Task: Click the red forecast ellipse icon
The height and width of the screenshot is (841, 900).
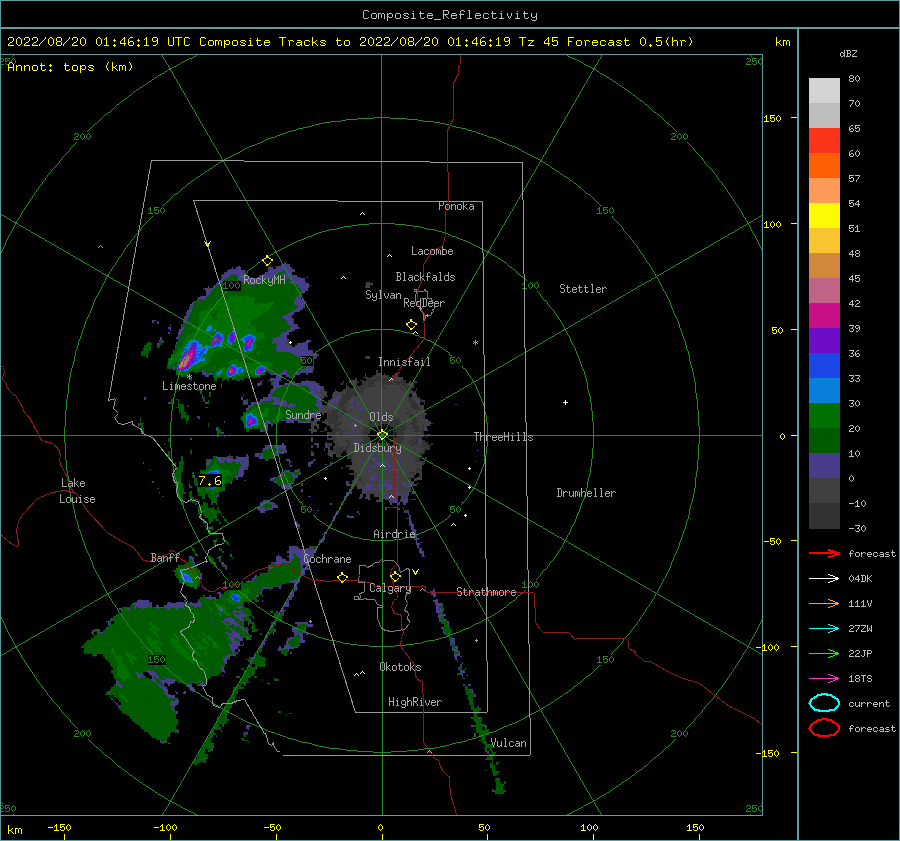Action: [824, 728]
